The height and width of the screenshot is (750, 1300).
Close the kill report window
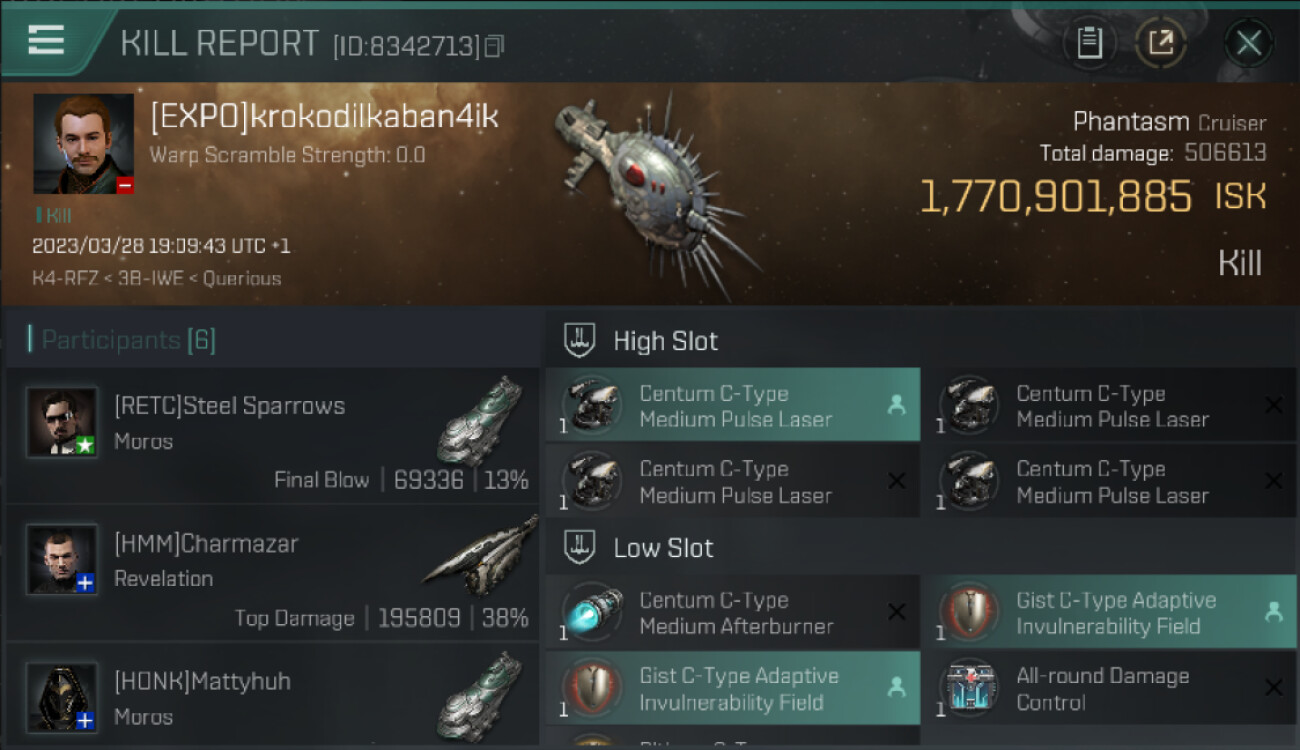pos(1248,43)
